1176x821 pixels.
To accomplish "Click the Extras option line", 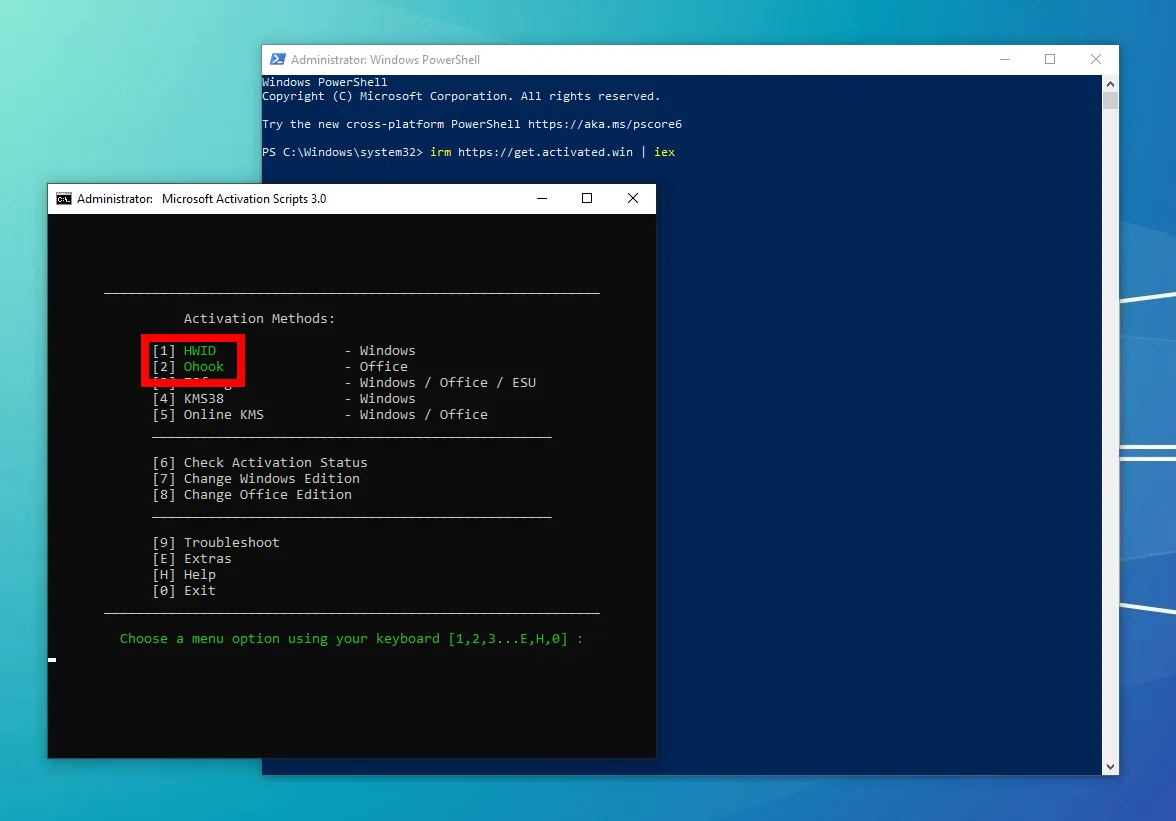I will [x=192, y=559].
